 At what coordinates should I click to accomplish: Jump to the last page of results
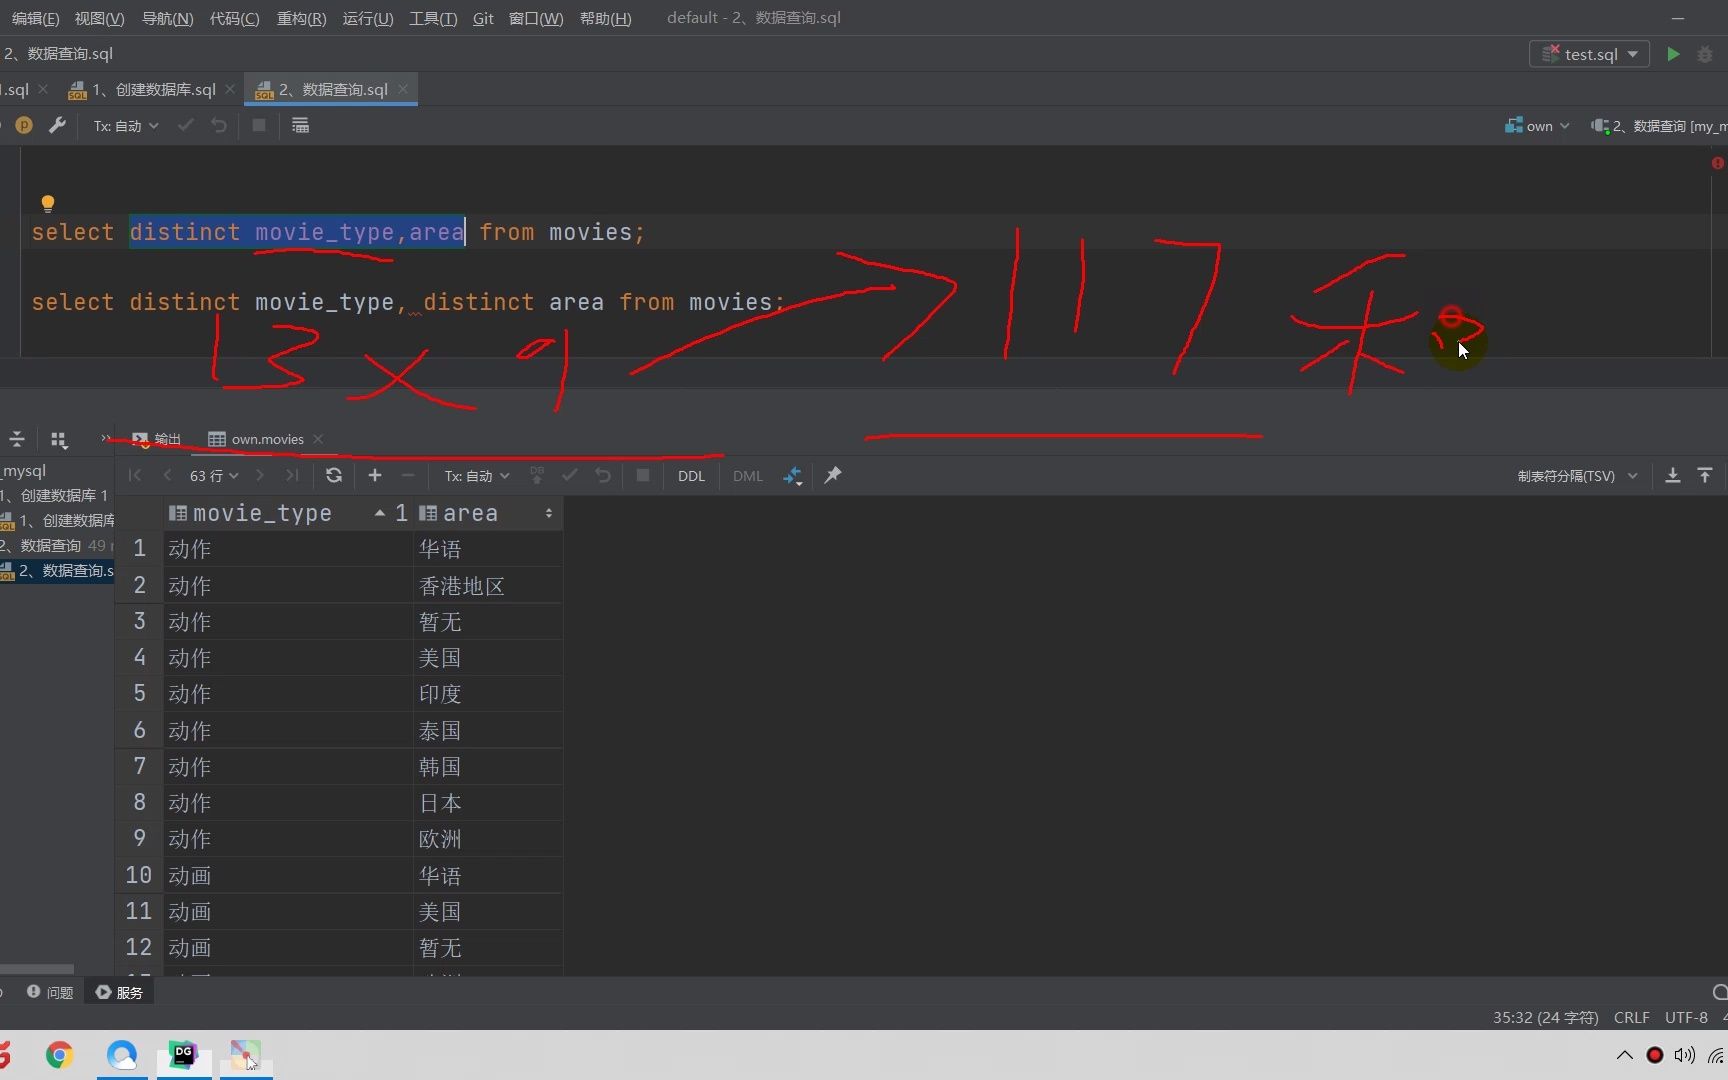[x=292, y=475]
